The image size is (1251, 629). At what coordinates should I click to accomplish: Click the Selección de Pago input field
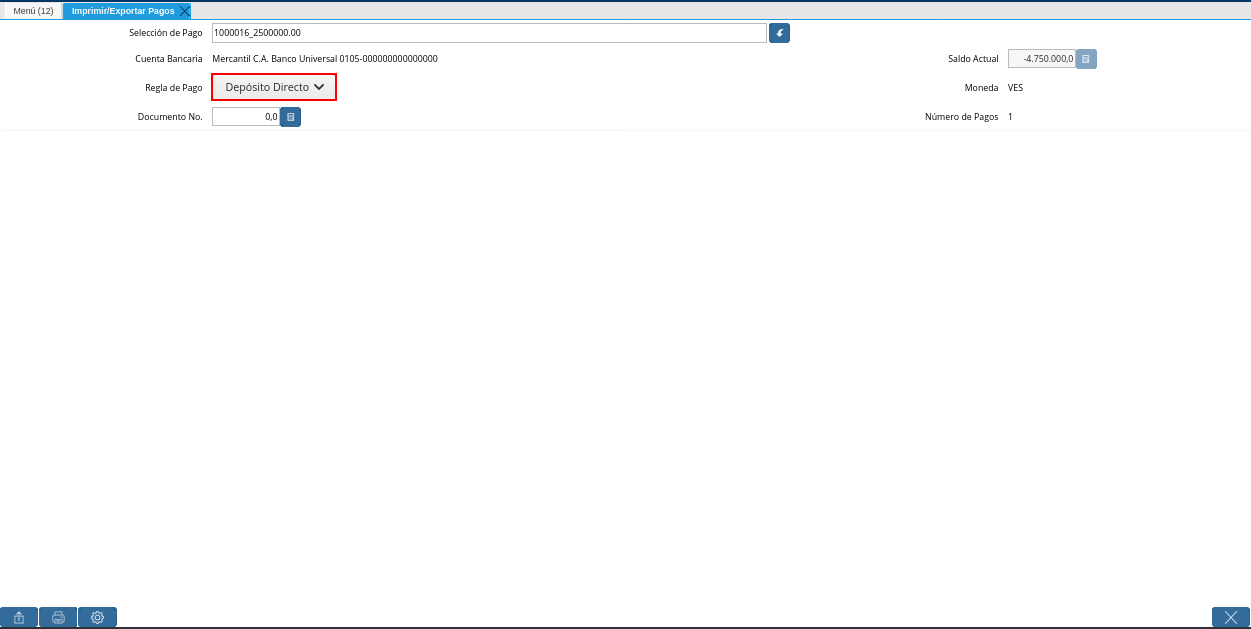(x=489, y=33)
